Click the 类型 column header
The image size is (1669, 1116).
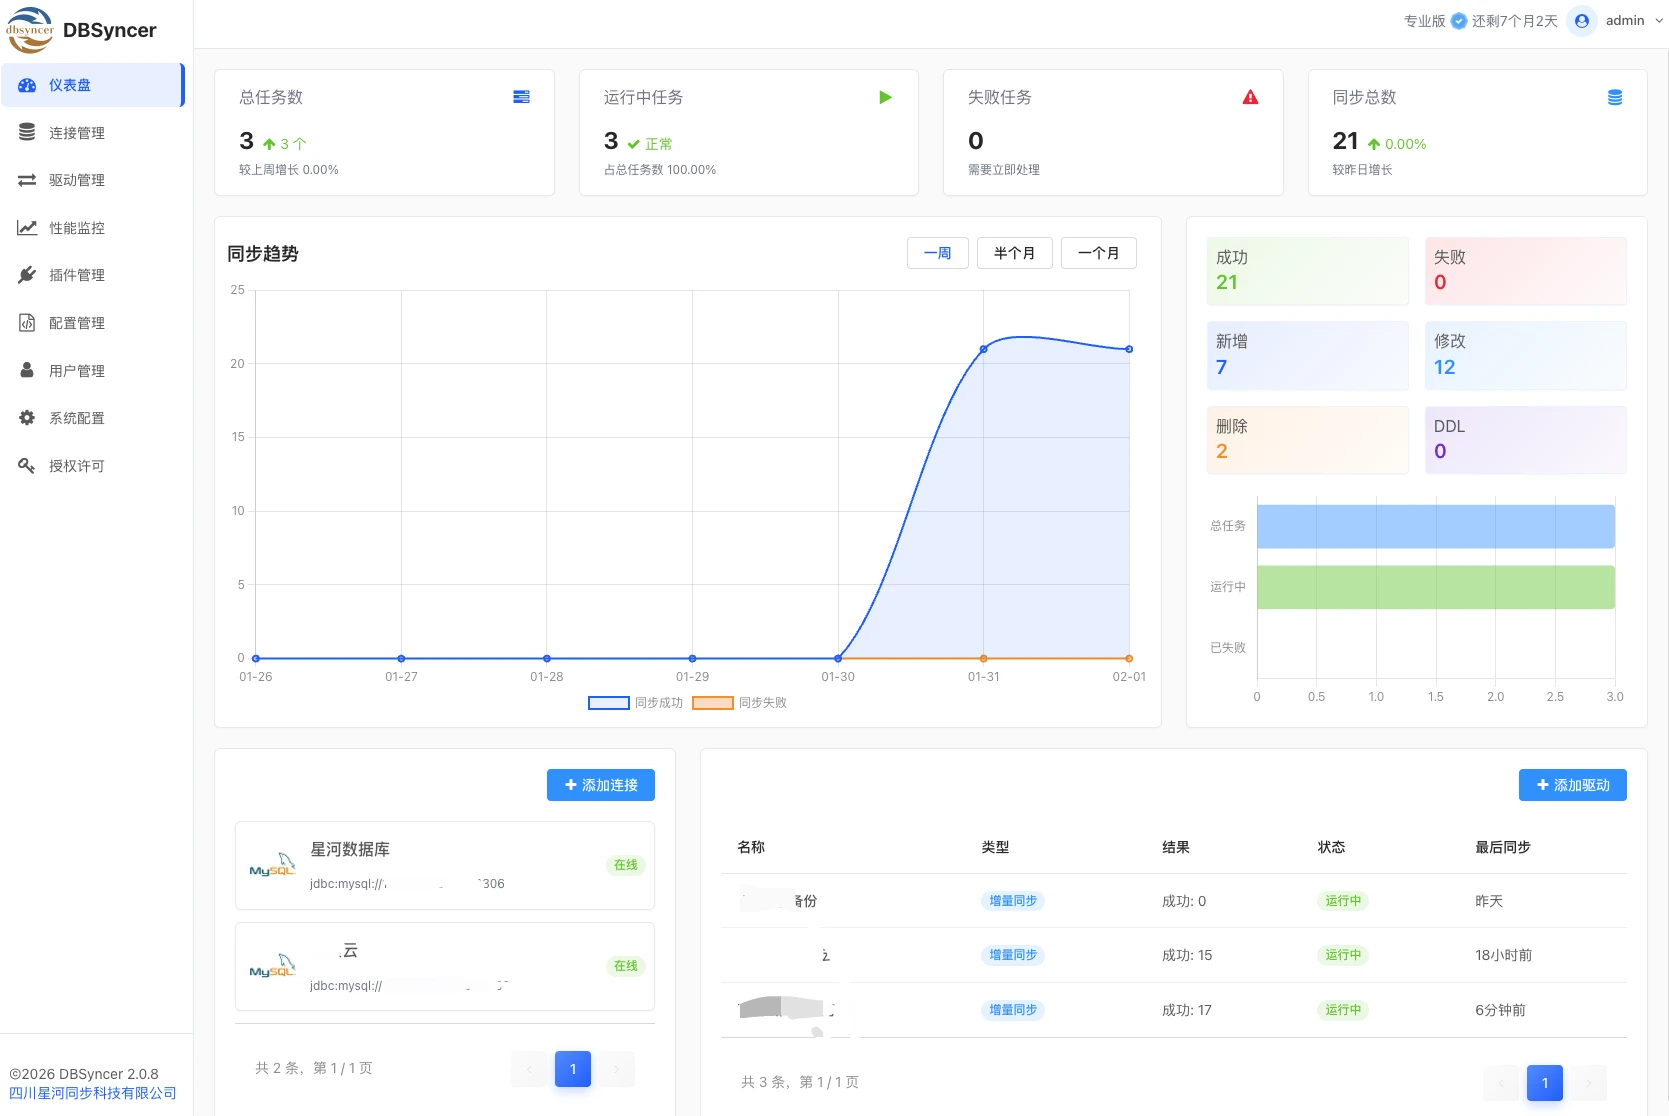[995, 847]
